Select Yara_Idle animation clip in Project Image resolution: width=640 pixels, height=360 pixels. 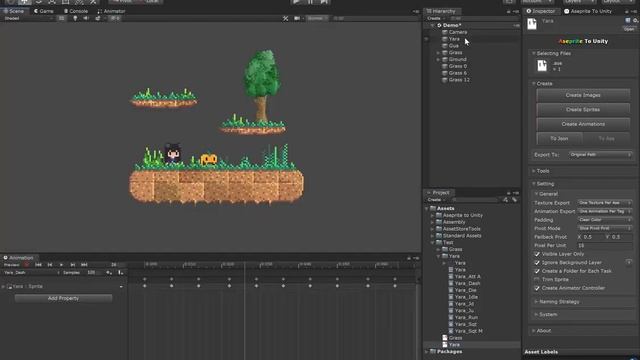[x=466, y=297]
